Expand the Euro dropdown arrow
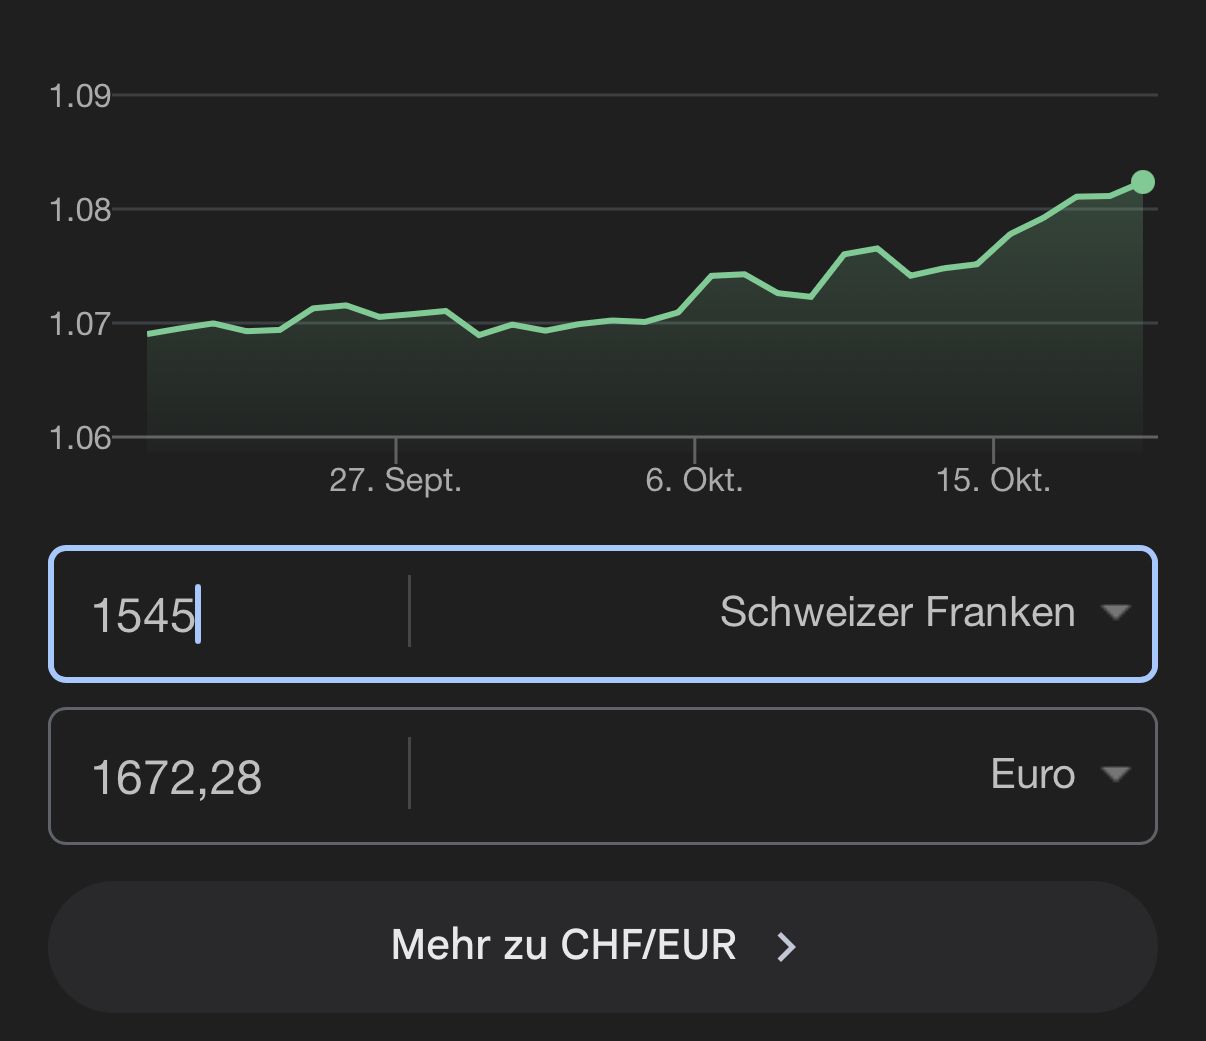This screenshot has width=1206, height=1041. 1115,774
